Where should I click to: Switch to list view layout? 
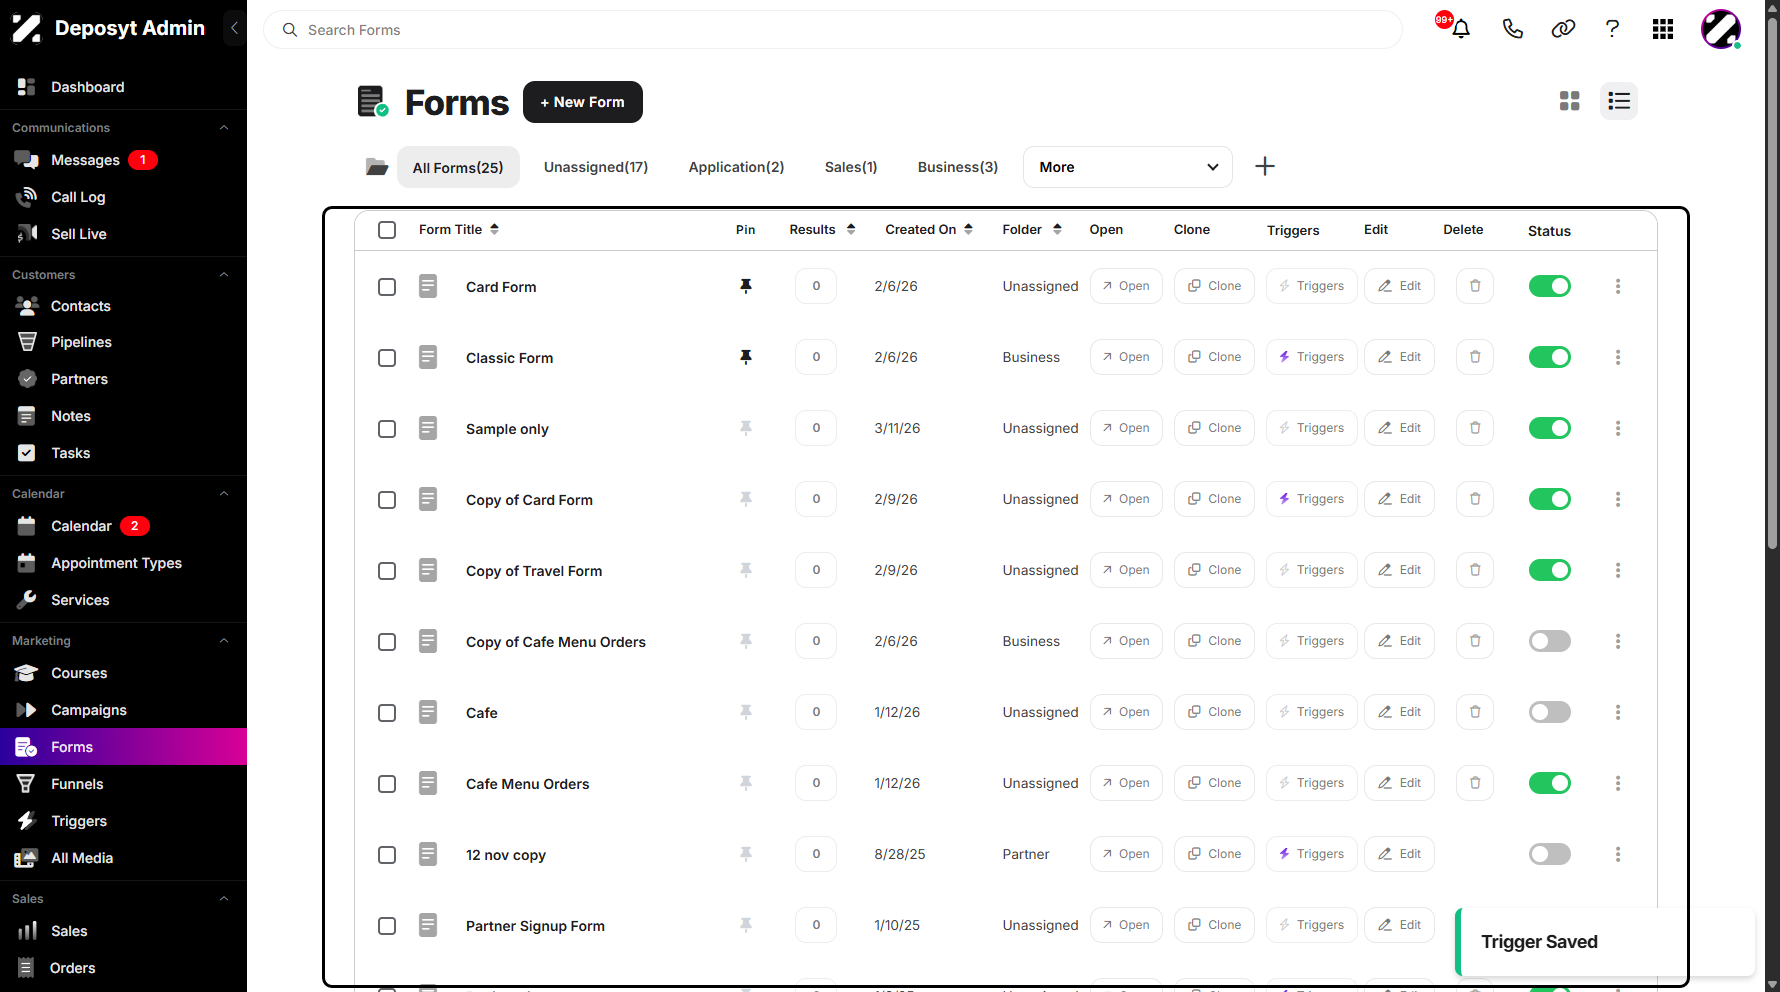point(1619,101)
